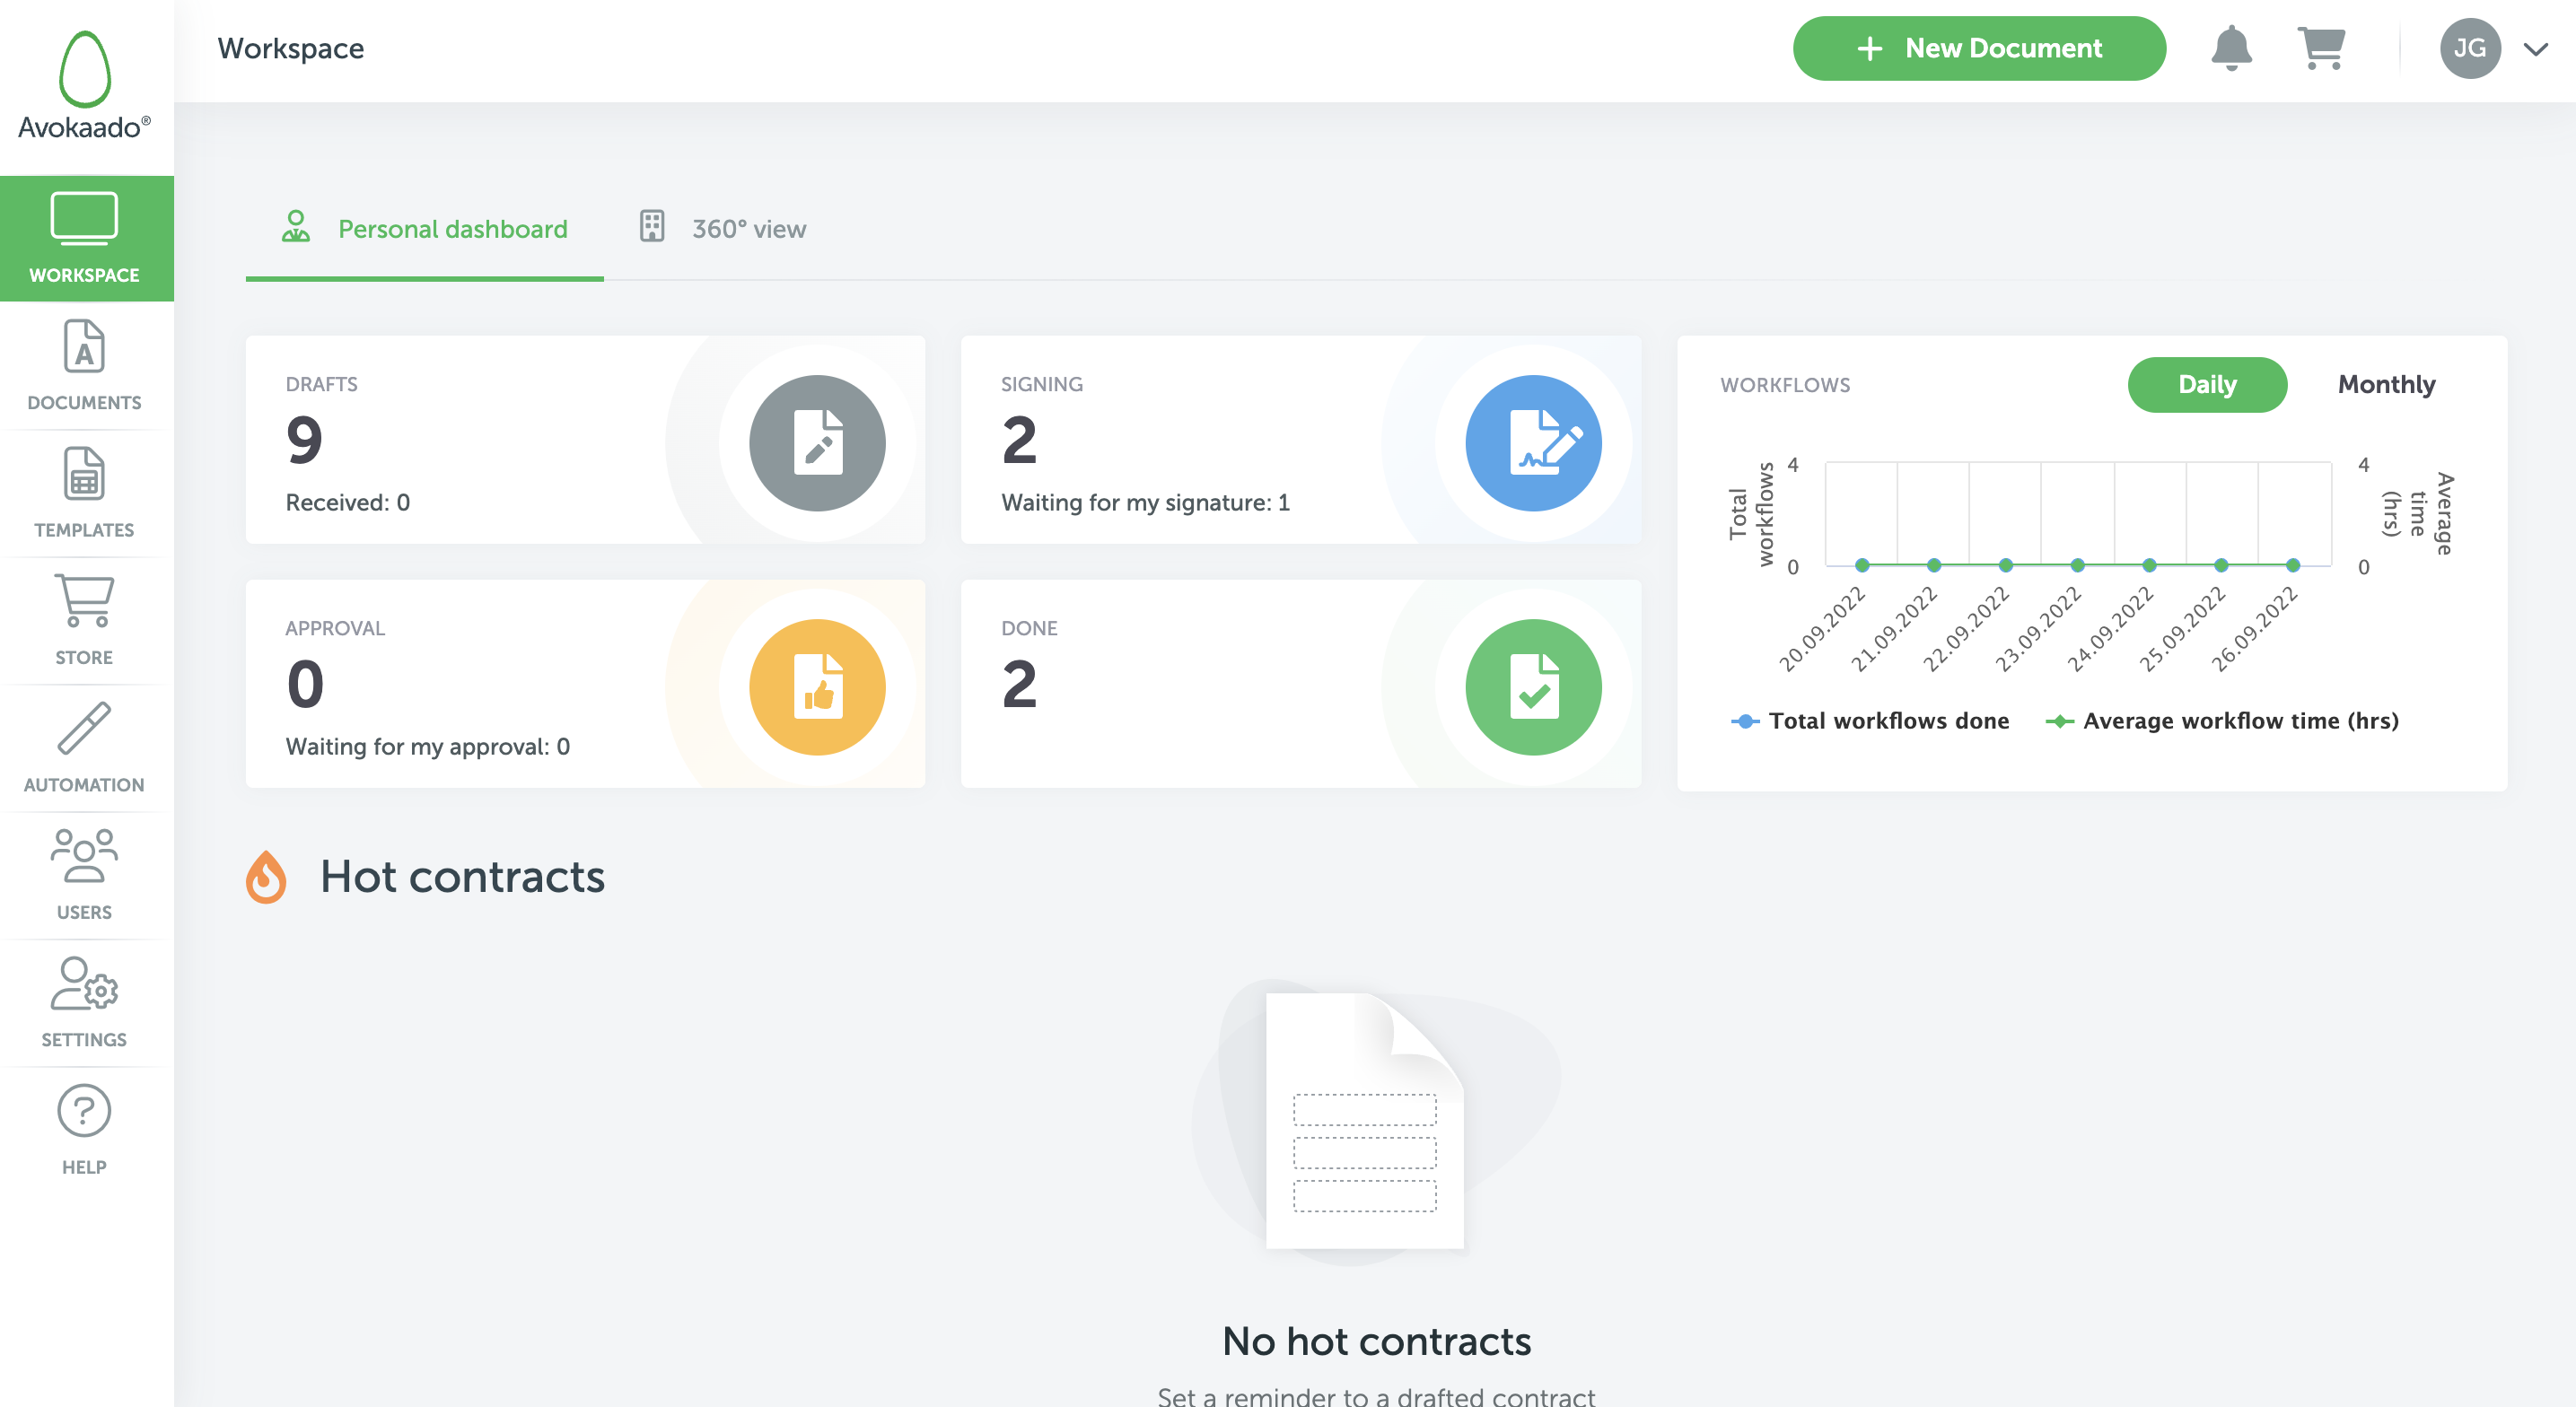Click the 26.09.2022 chart data point
Viewport: 2576px width, 1407px height.
point(2293,566)
